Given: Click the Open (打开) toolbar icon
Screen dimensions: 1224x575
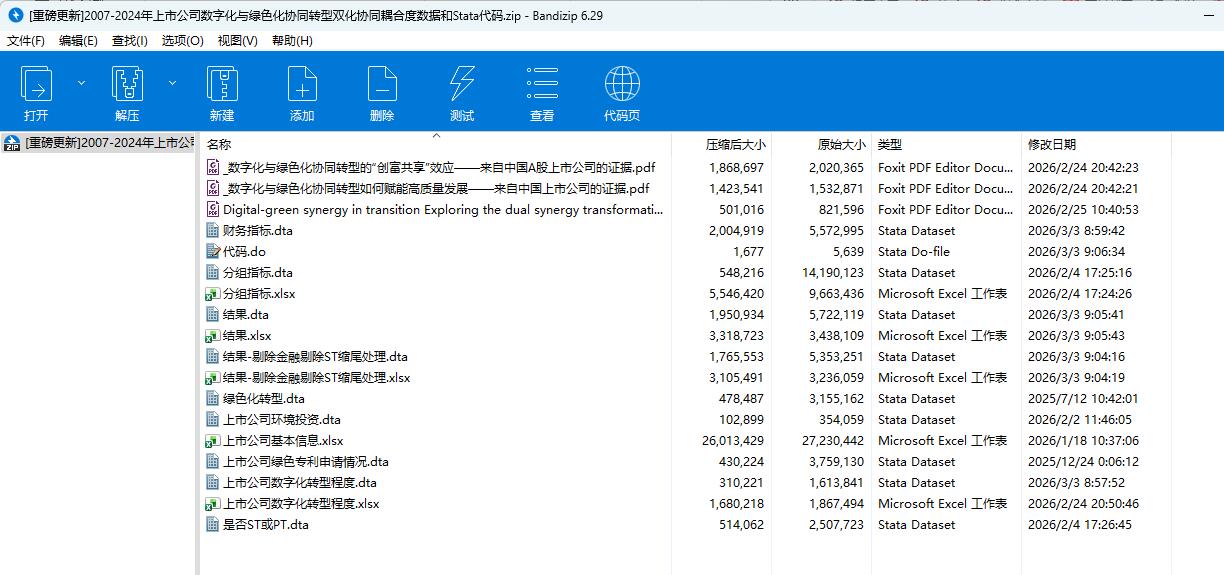Looking at the screenshot, I should [37, 83].
